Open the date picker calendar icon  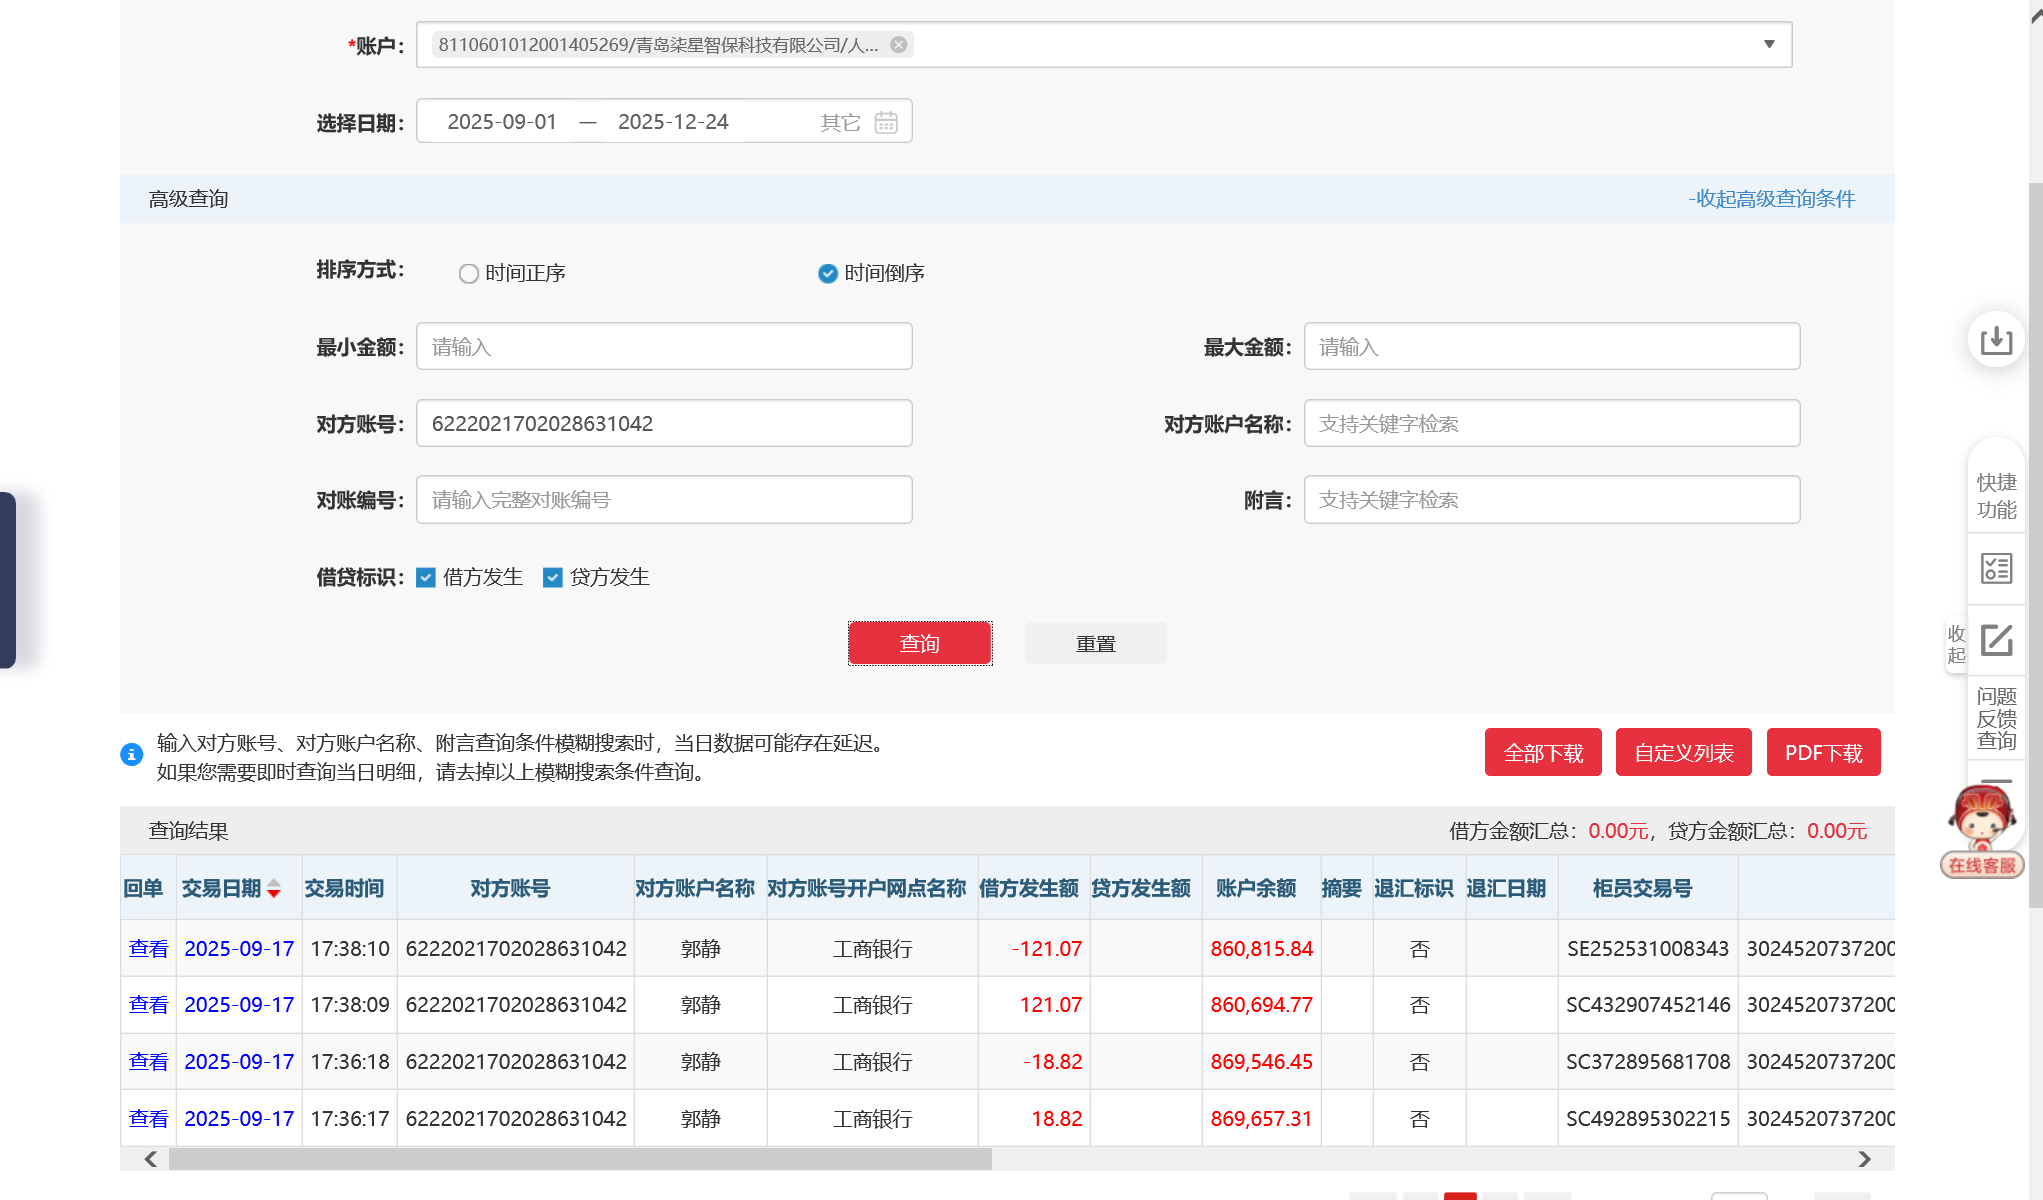[886, 122]
